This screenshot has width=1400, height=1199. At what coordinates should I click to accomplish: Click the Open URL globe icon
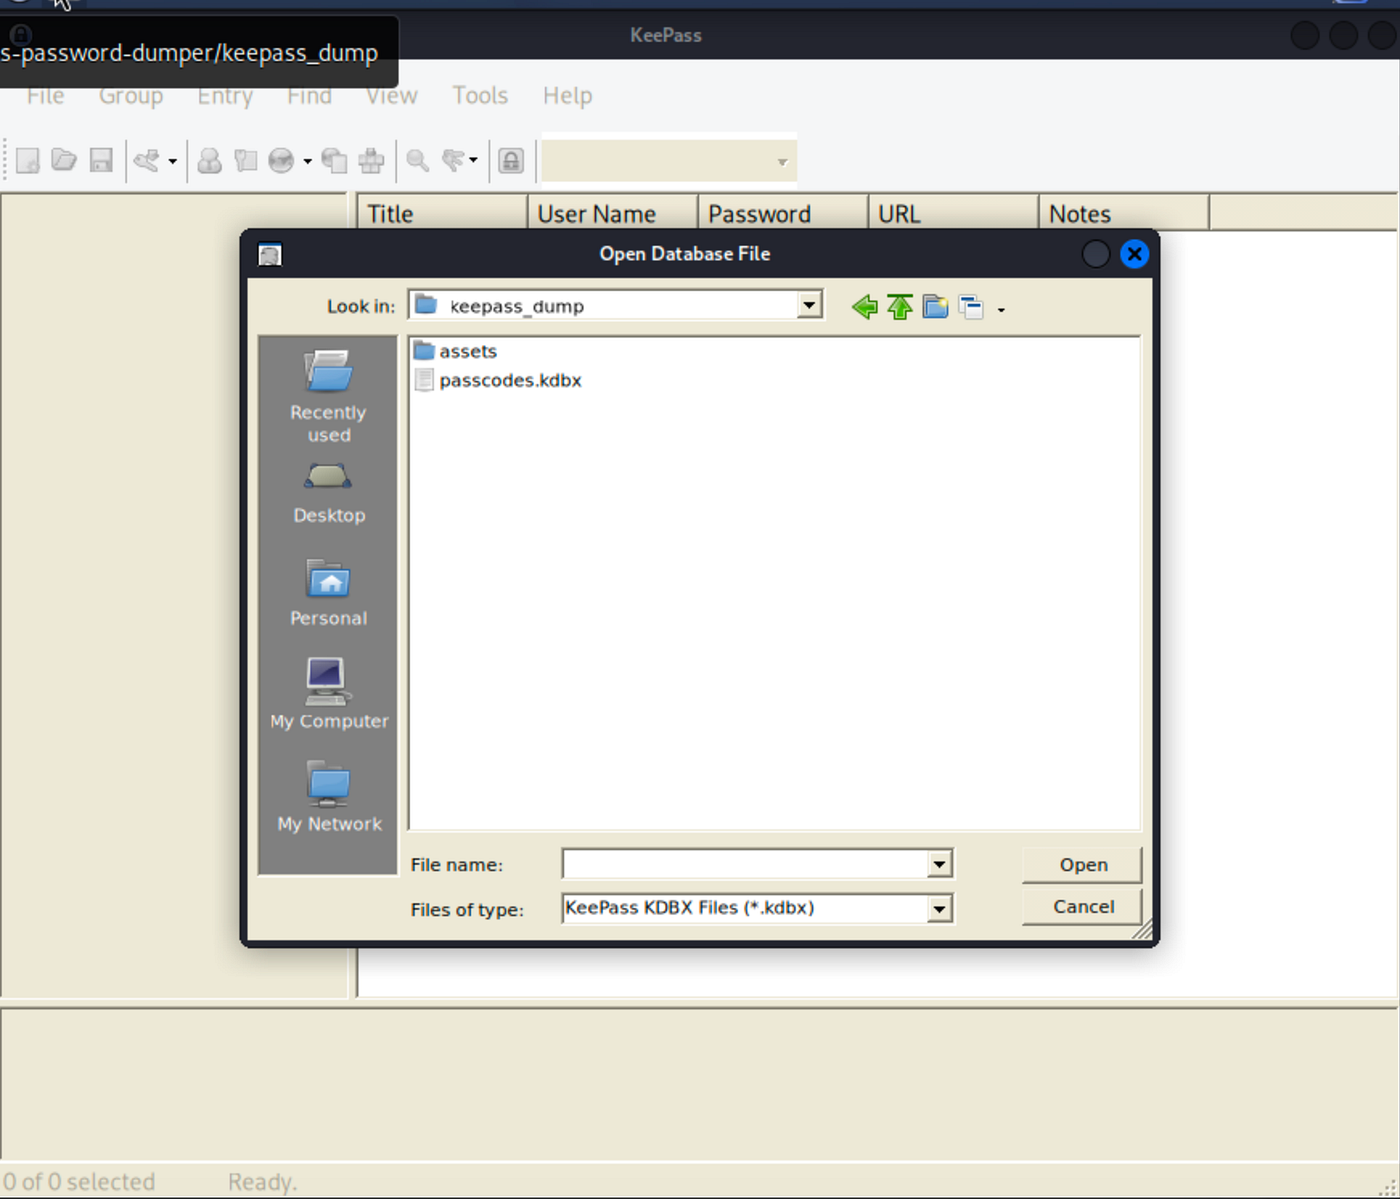tap(282, 160)
